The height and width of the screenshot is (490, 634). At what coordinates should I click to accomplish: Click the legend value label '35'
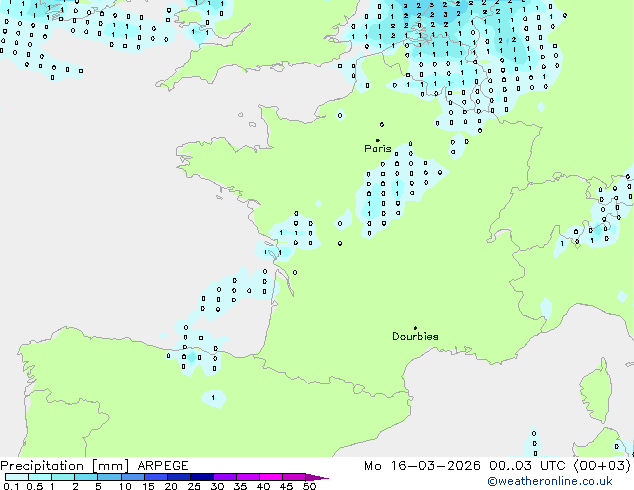(x=240, y=486)
